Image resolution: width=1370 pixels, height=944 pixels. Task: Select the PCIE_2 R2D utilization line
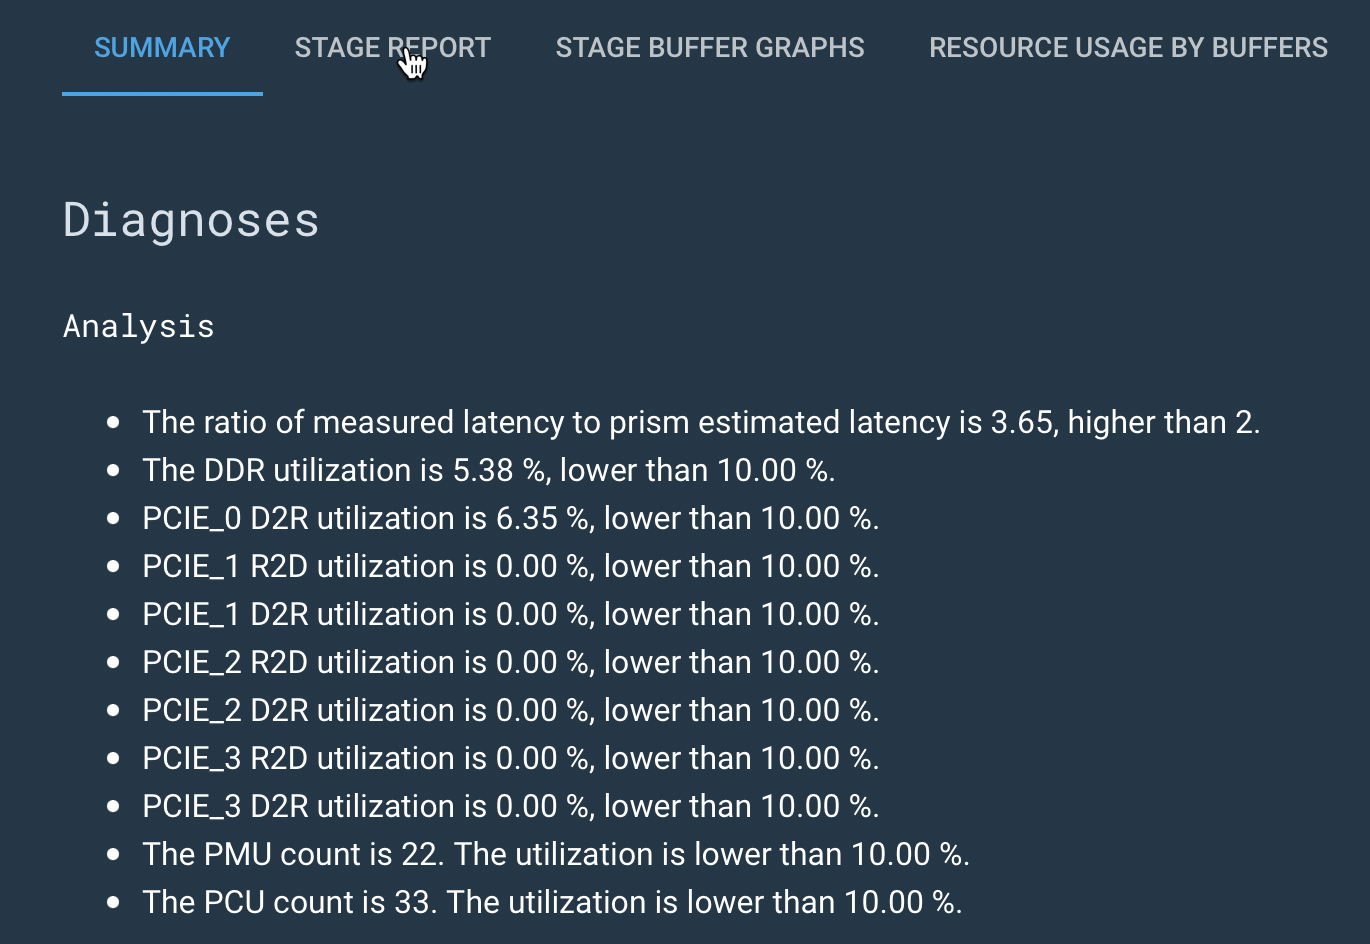(x=510, y=663)
